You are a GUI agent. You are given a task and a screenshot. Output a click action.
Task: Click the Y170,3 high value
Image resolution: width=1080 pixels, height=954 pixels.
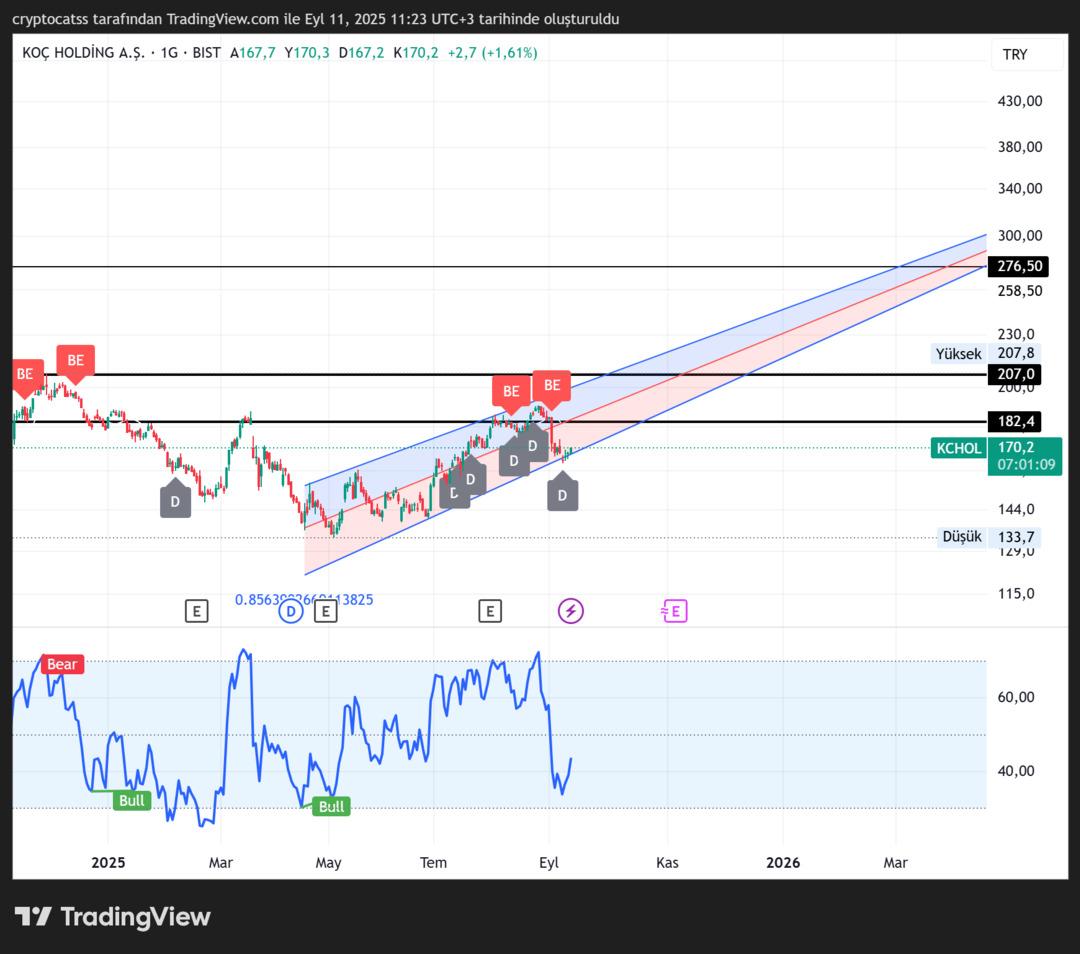pos(307,53)
